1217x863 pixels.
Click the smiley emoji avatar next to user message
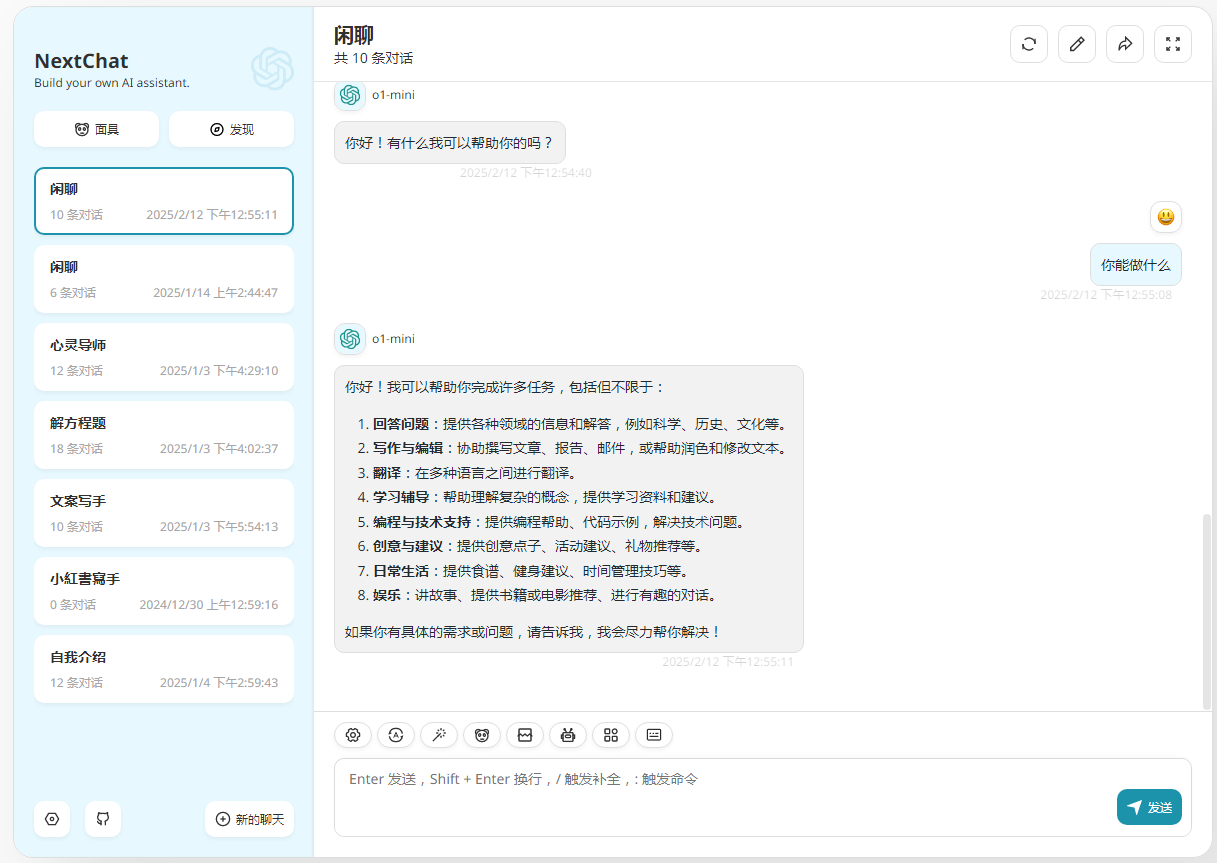[x=1165, y=217]
